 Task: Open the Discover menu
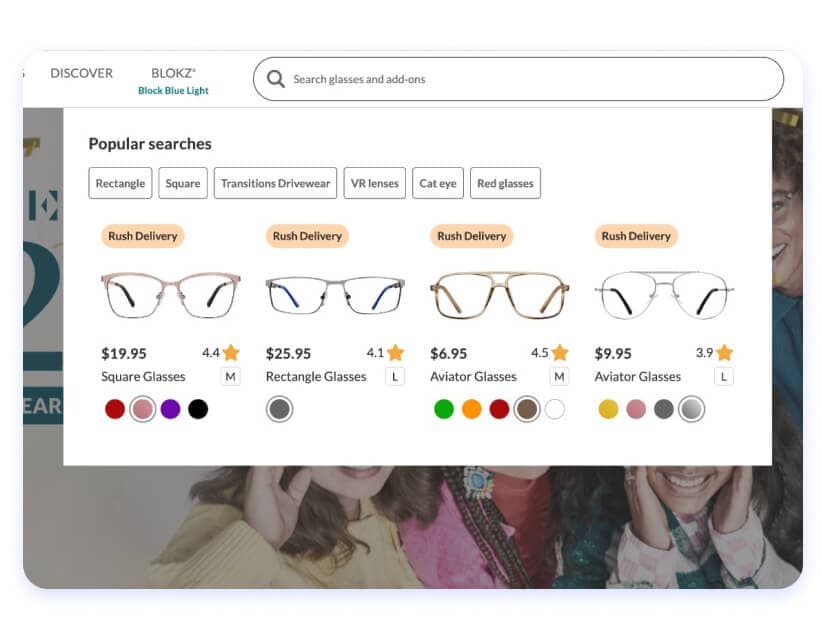[82, 73]
